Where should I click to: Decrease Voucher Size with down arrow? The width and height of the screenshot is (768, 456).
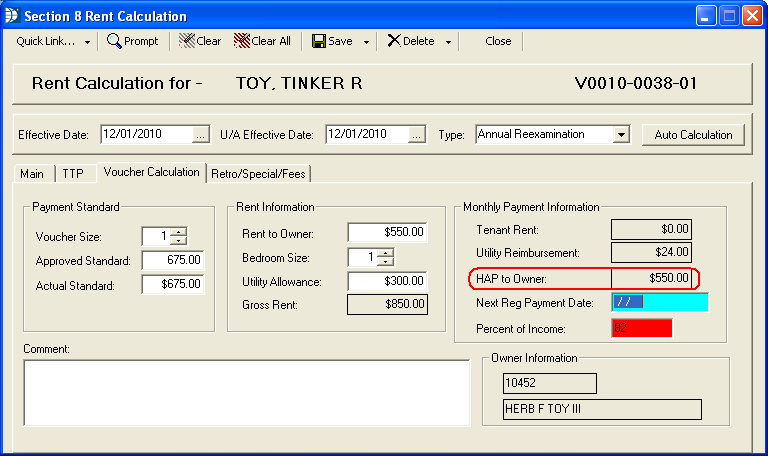(x=179, y=240)
